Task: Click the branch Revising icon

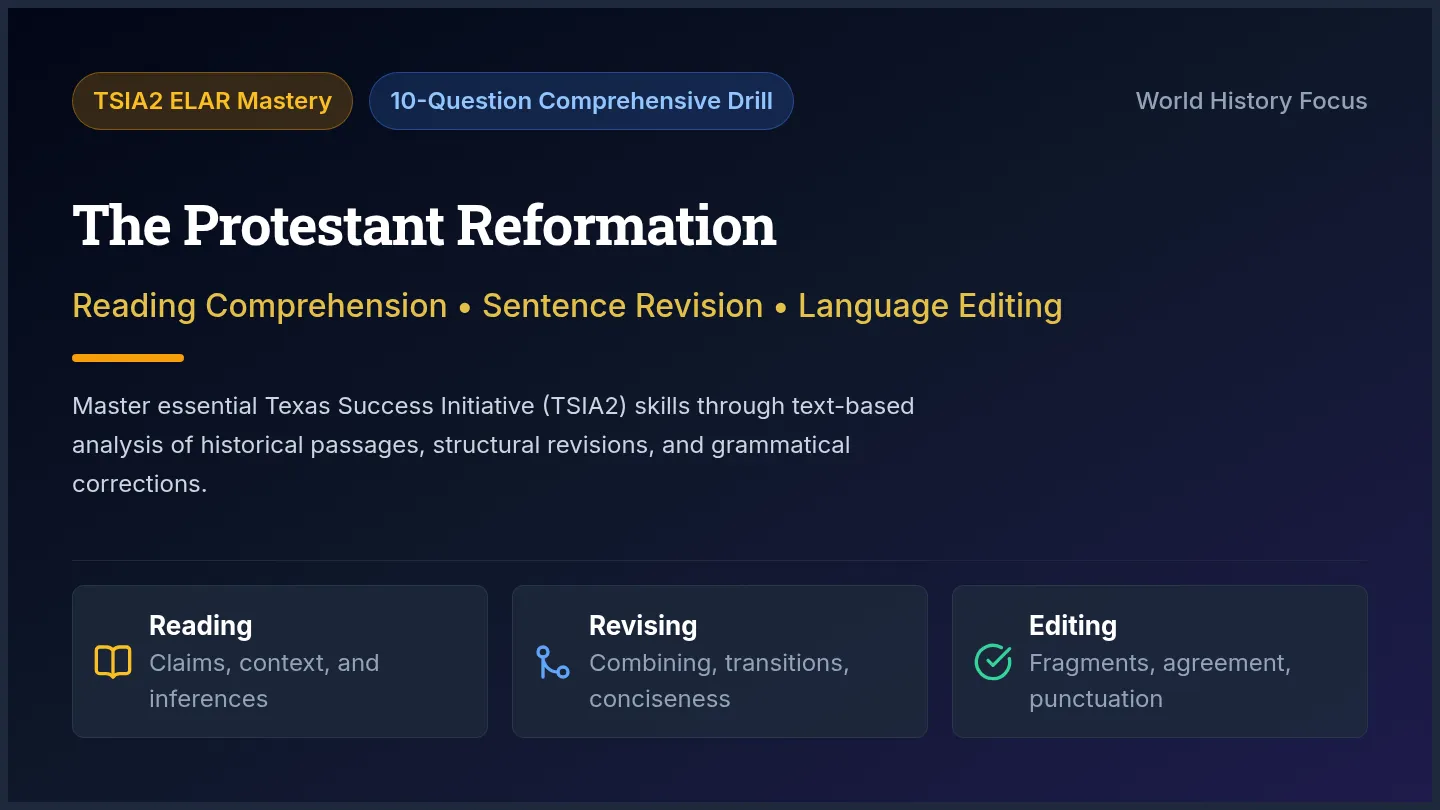Action: [553, 662]
